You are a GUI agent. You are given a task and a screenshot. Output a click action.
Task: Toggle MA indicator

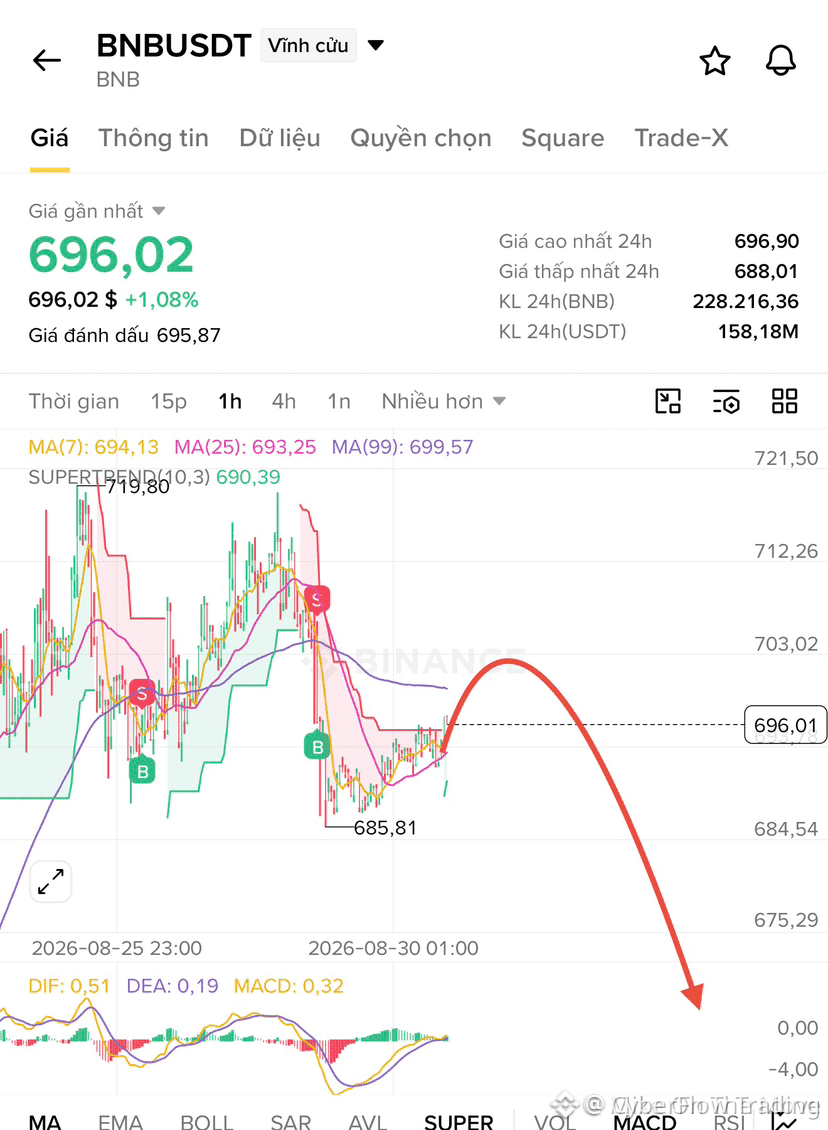coord(45,1121)
